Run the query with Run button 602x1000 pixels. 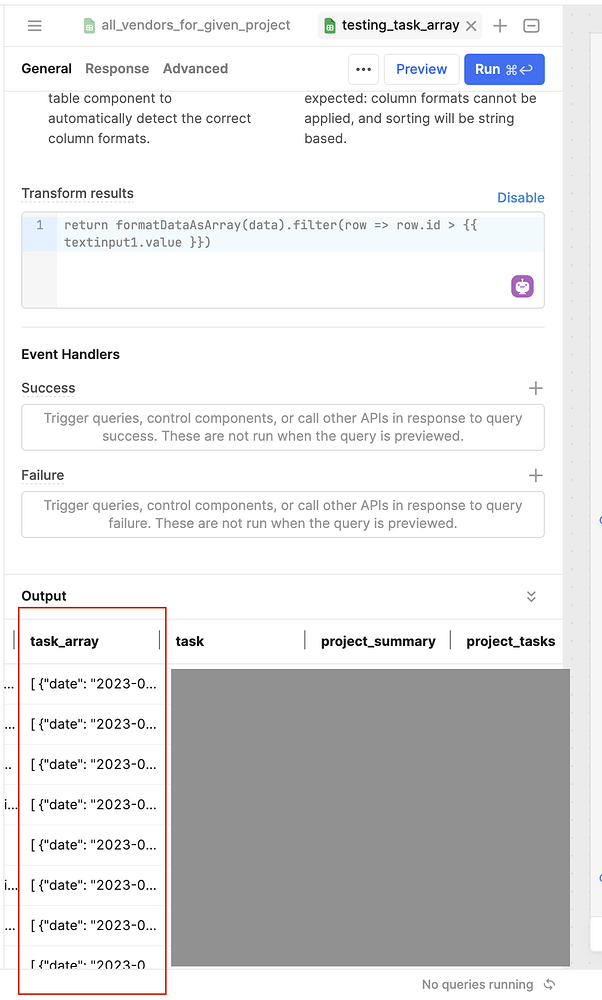(x=504, y=69)
